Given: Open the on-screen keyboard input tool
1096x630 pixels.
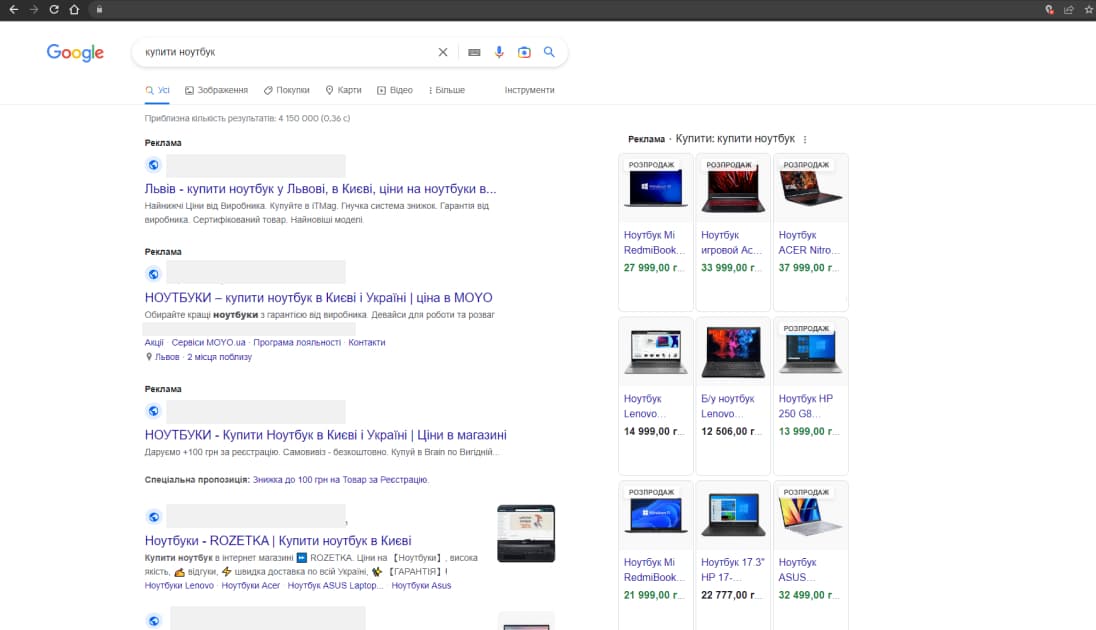Looking at the screenshot, I should [x=474, y=52].
